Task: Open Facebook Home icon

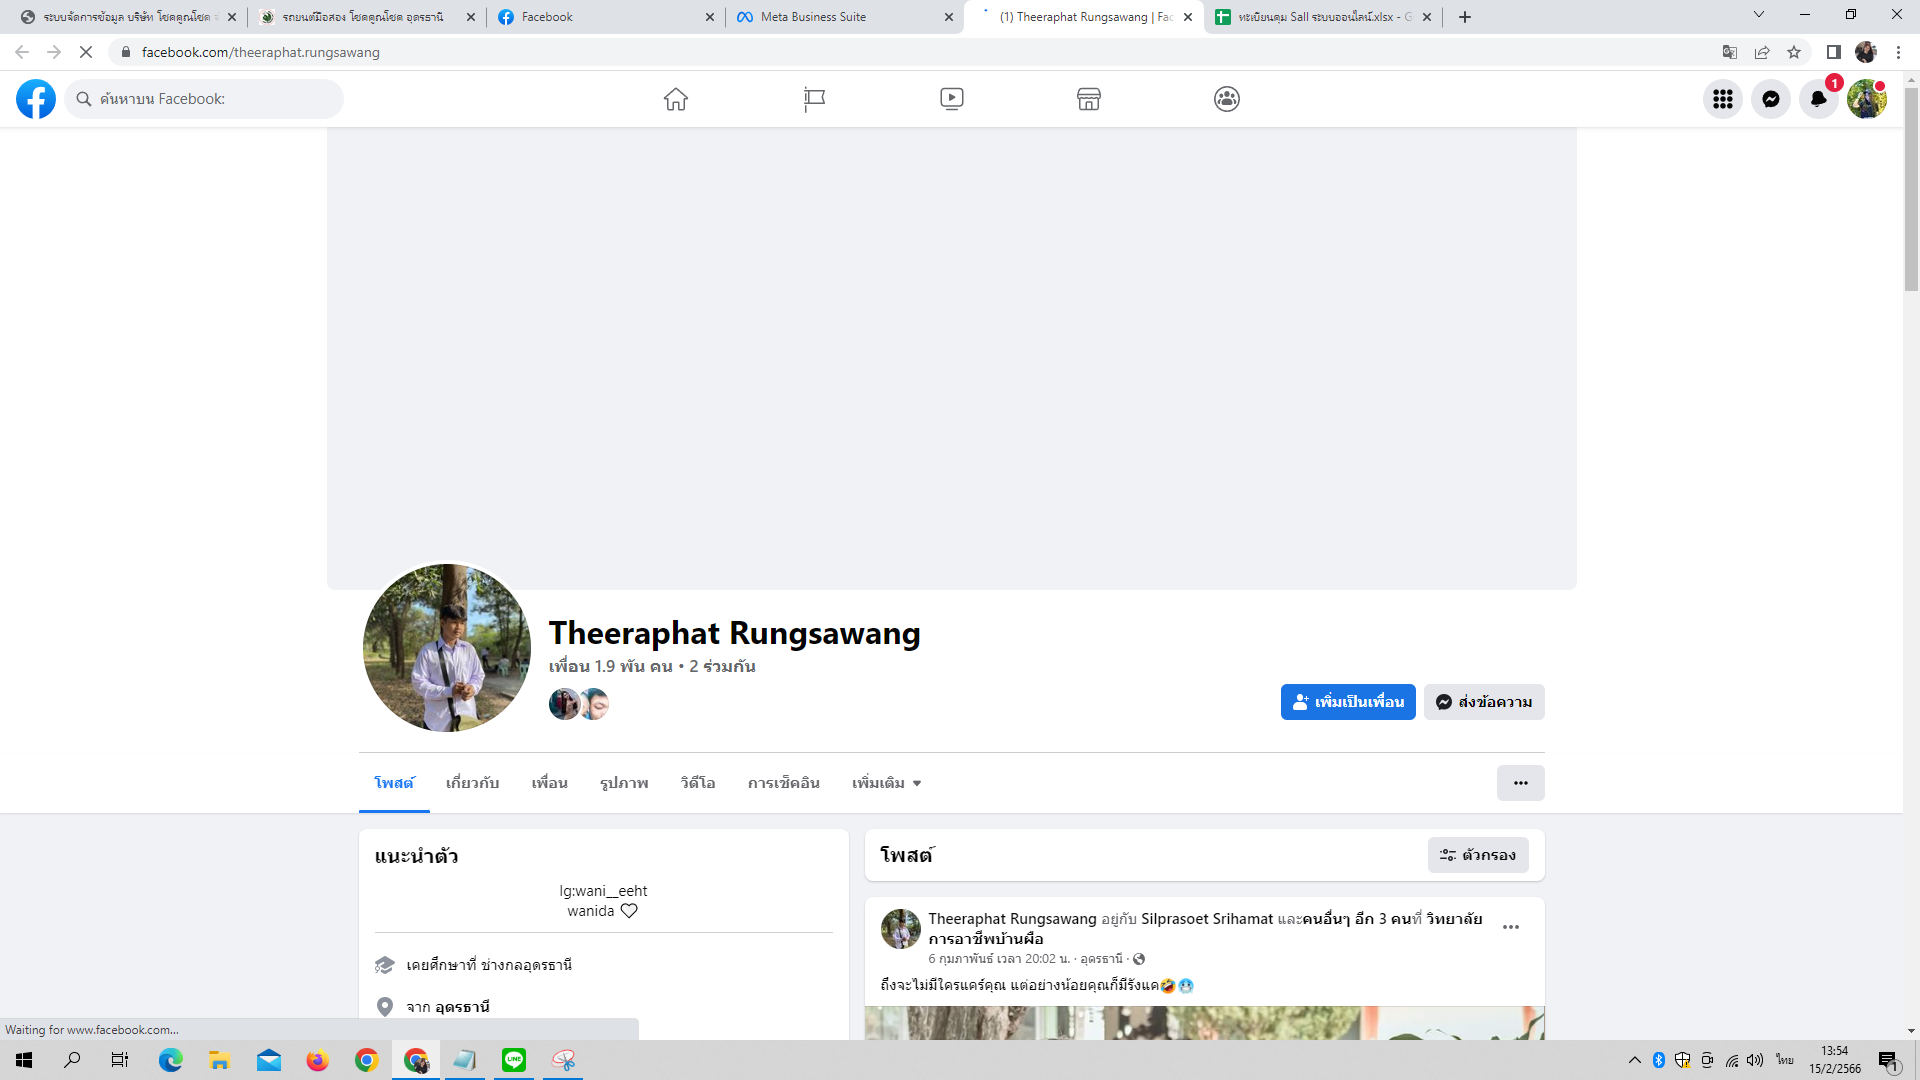Action: (x=676, y=99)
